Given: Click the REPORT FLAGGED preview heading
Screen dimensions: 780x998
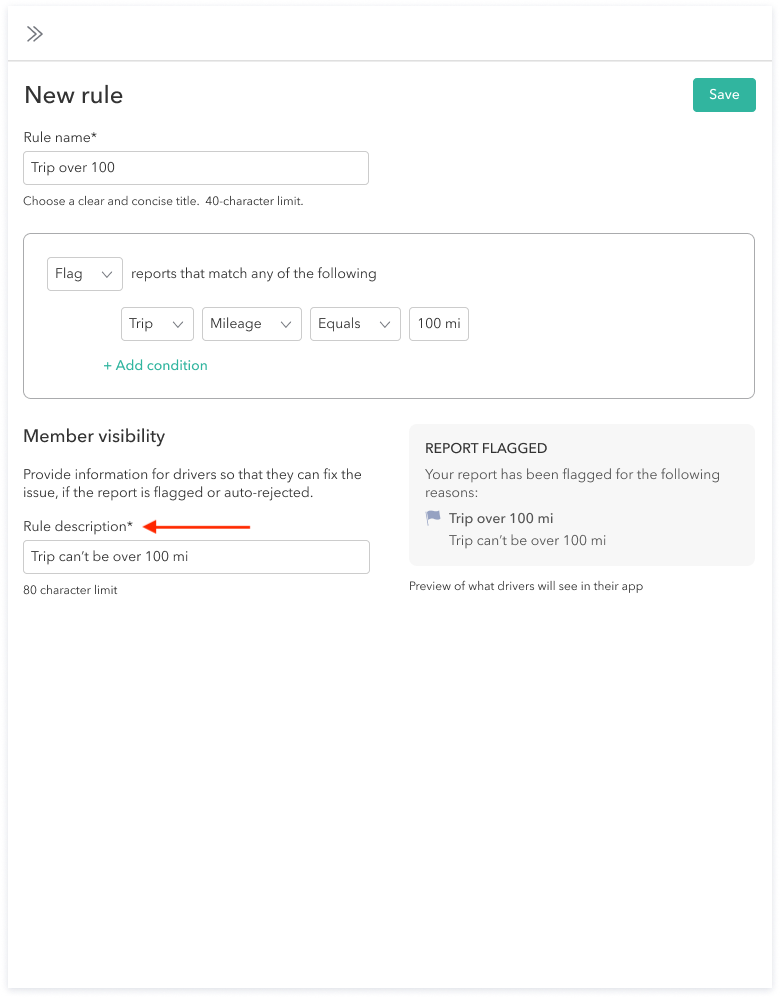Looking at the screenshot, I should pyautogui.click(x=486, y=449).
